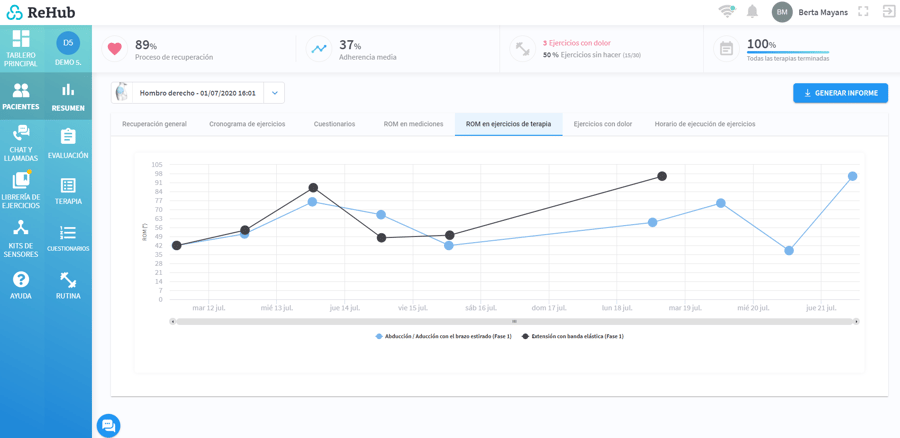900x438 pixels.
Task: Open the floating chat bubble button
Action: click(x=108, y=425)
